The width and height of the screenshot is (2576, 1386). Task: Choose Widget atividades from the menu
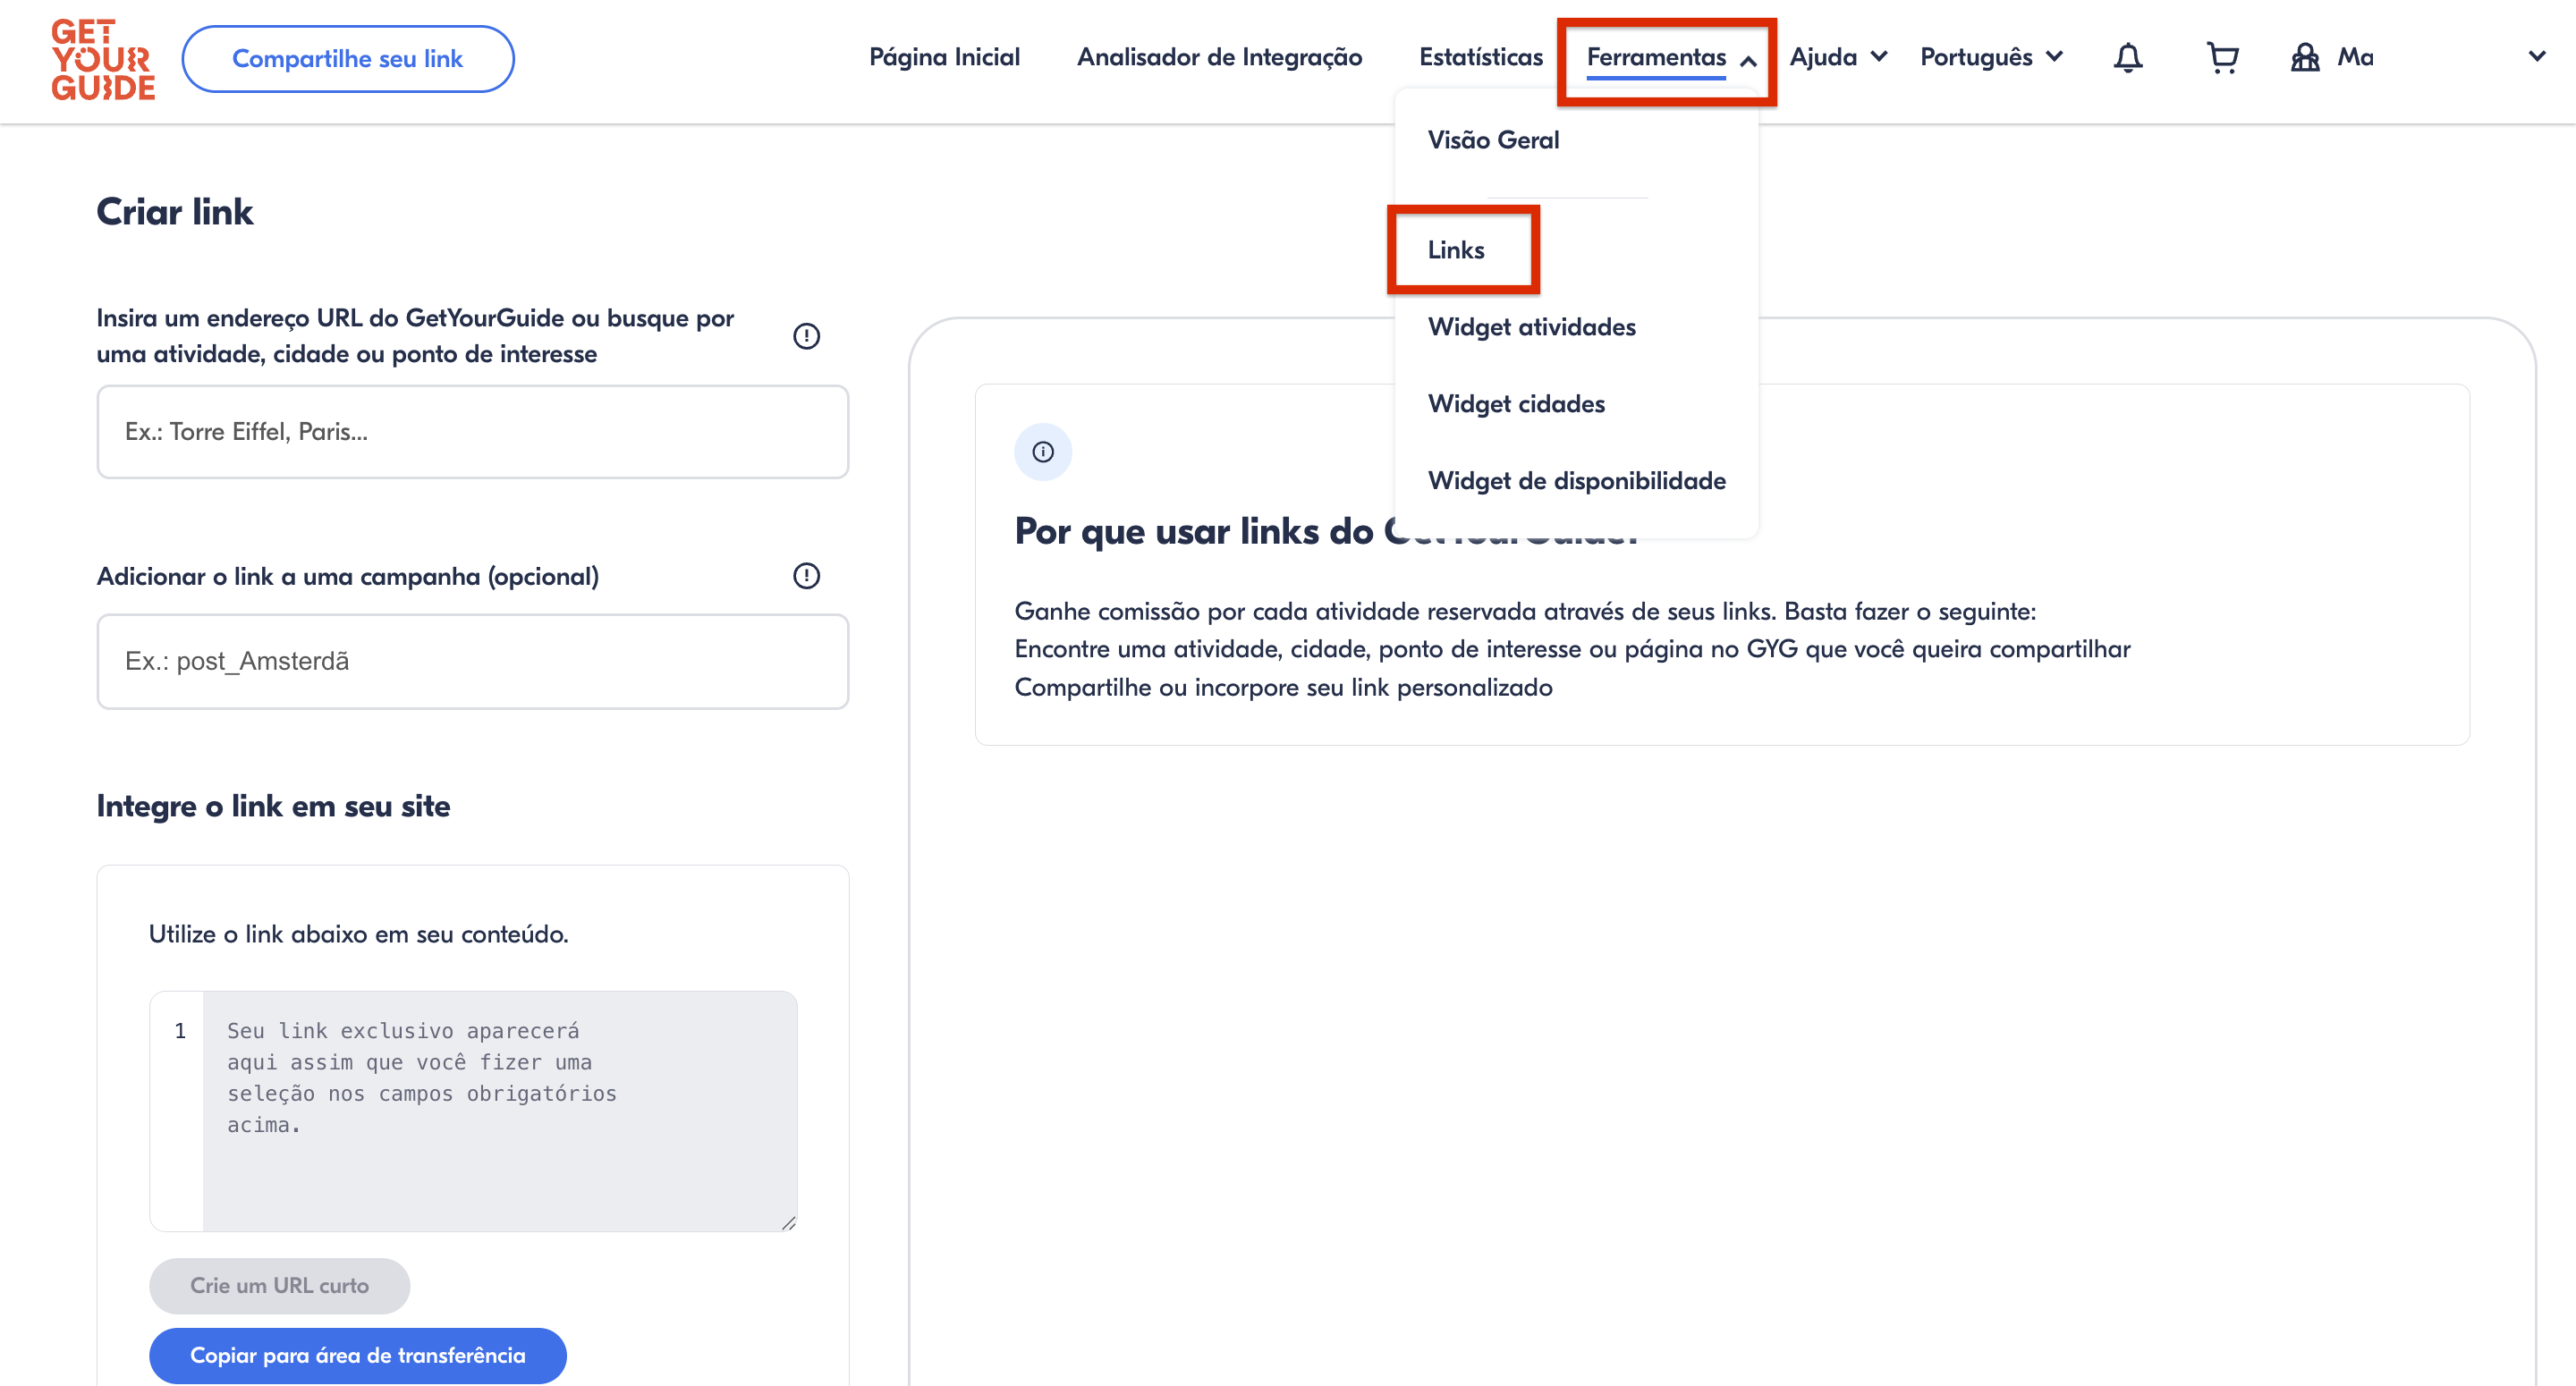(1531, 327)
